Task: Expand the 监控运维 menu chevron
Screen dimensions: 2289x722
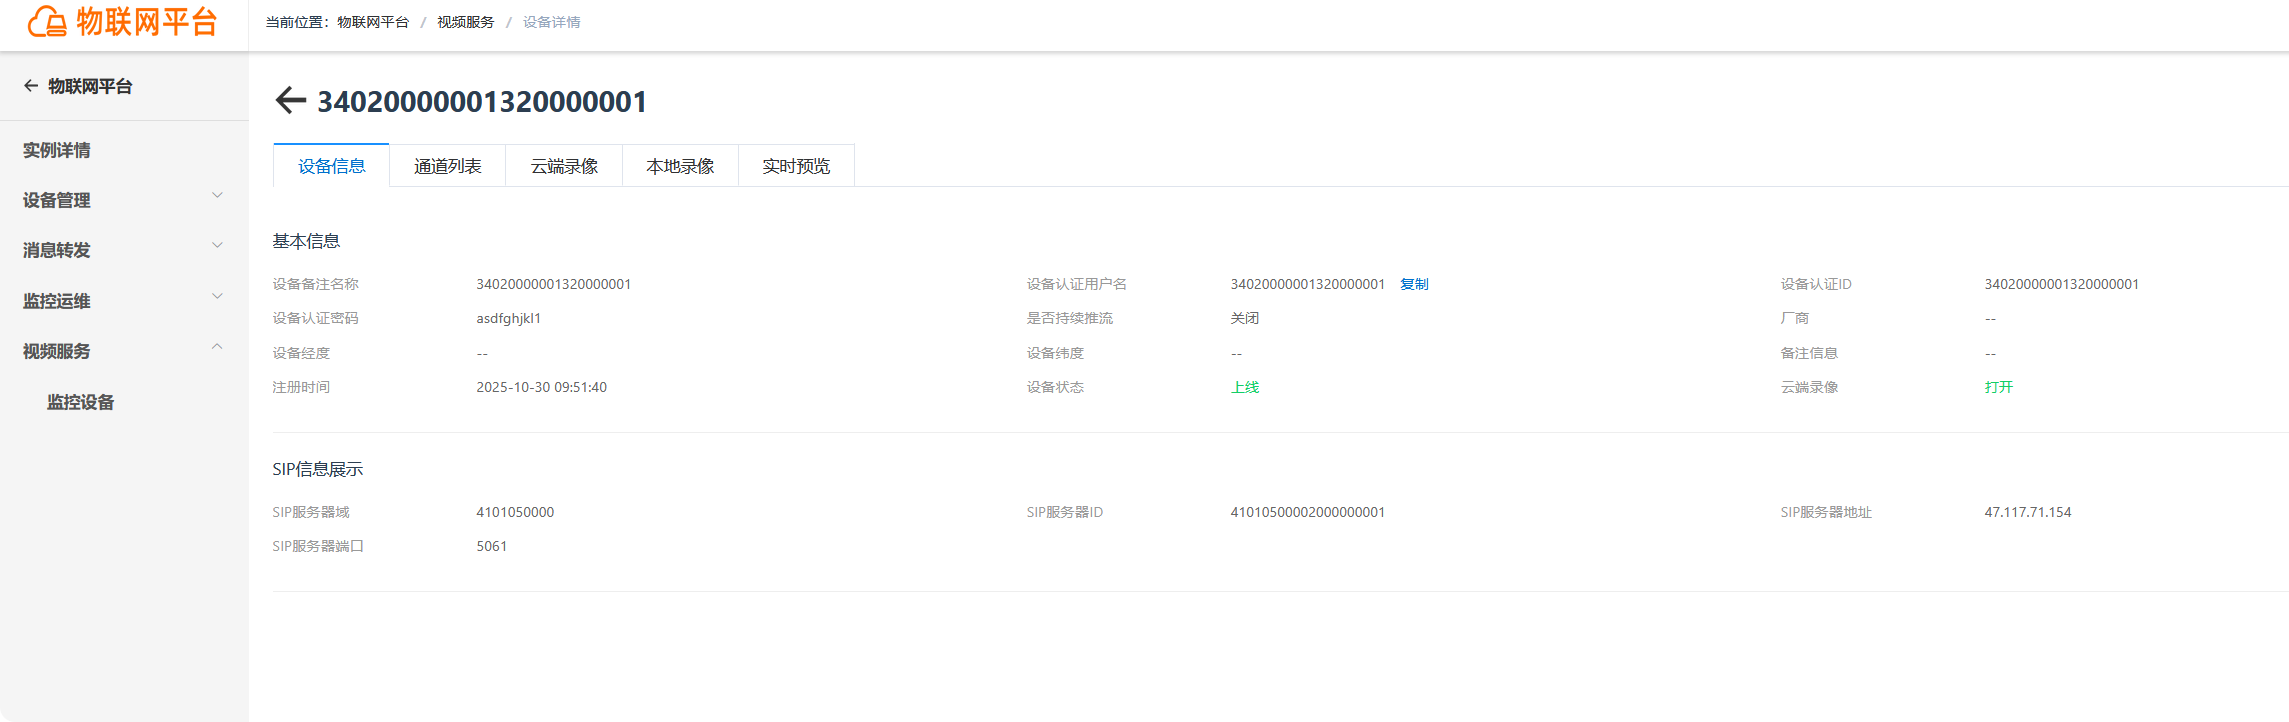Action: [x=217, y=297]
